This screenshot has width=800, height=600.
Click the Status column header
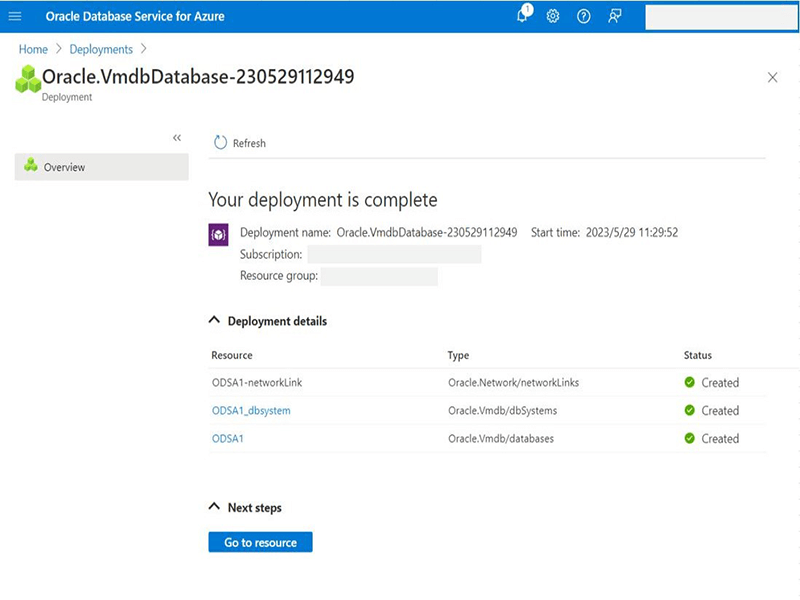pyautogui.click(x=697, y=355)
